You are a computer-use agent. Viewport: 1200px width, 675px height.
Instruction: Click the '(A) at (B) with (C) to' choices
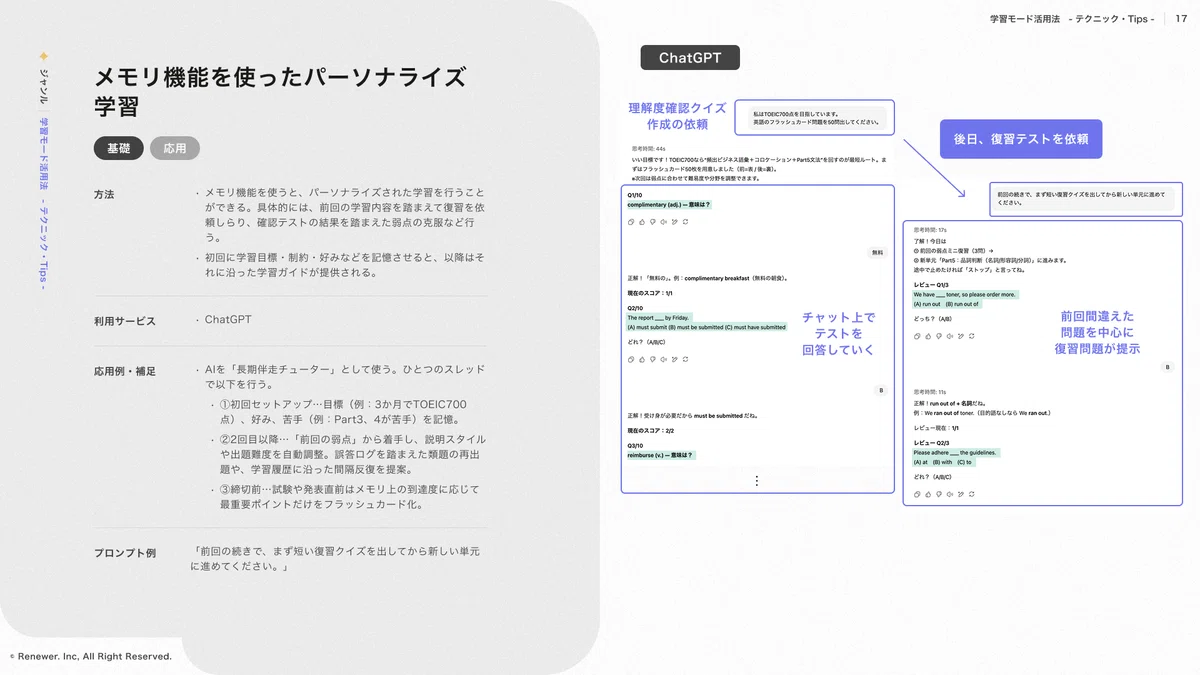point(943,462)
